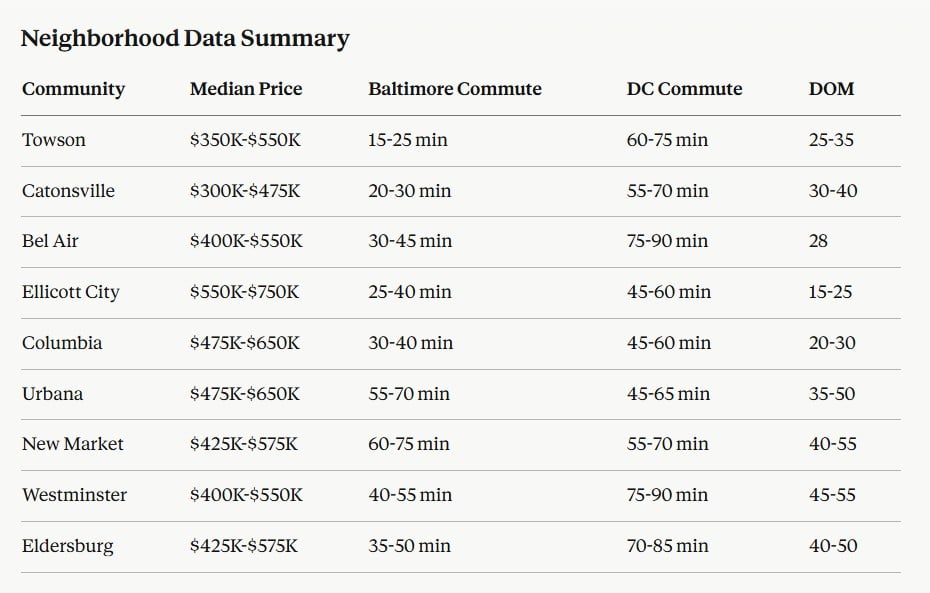Select the New Market community cell
Screen dimensions: 930x593
(x=73, y=444)
